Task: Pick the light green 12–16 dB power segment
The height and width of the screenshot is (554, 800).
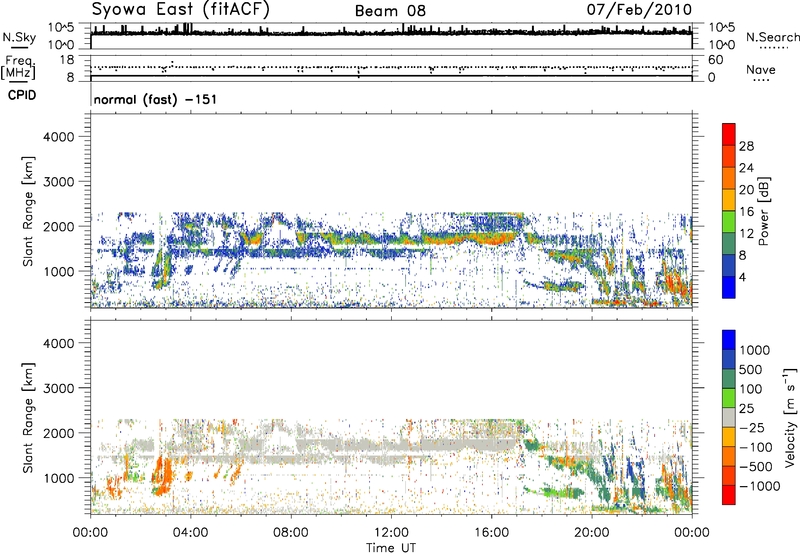Action: click(x=729, y=221)
